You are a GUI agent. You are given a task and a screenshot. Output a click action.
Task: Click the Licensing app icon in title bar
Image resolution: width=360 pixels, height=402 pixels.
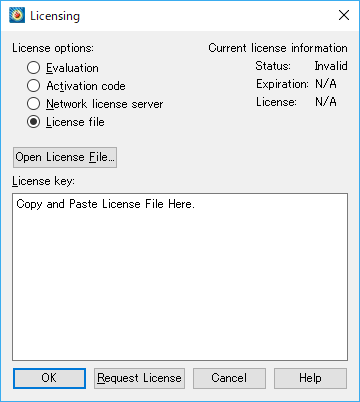[17, 16]
